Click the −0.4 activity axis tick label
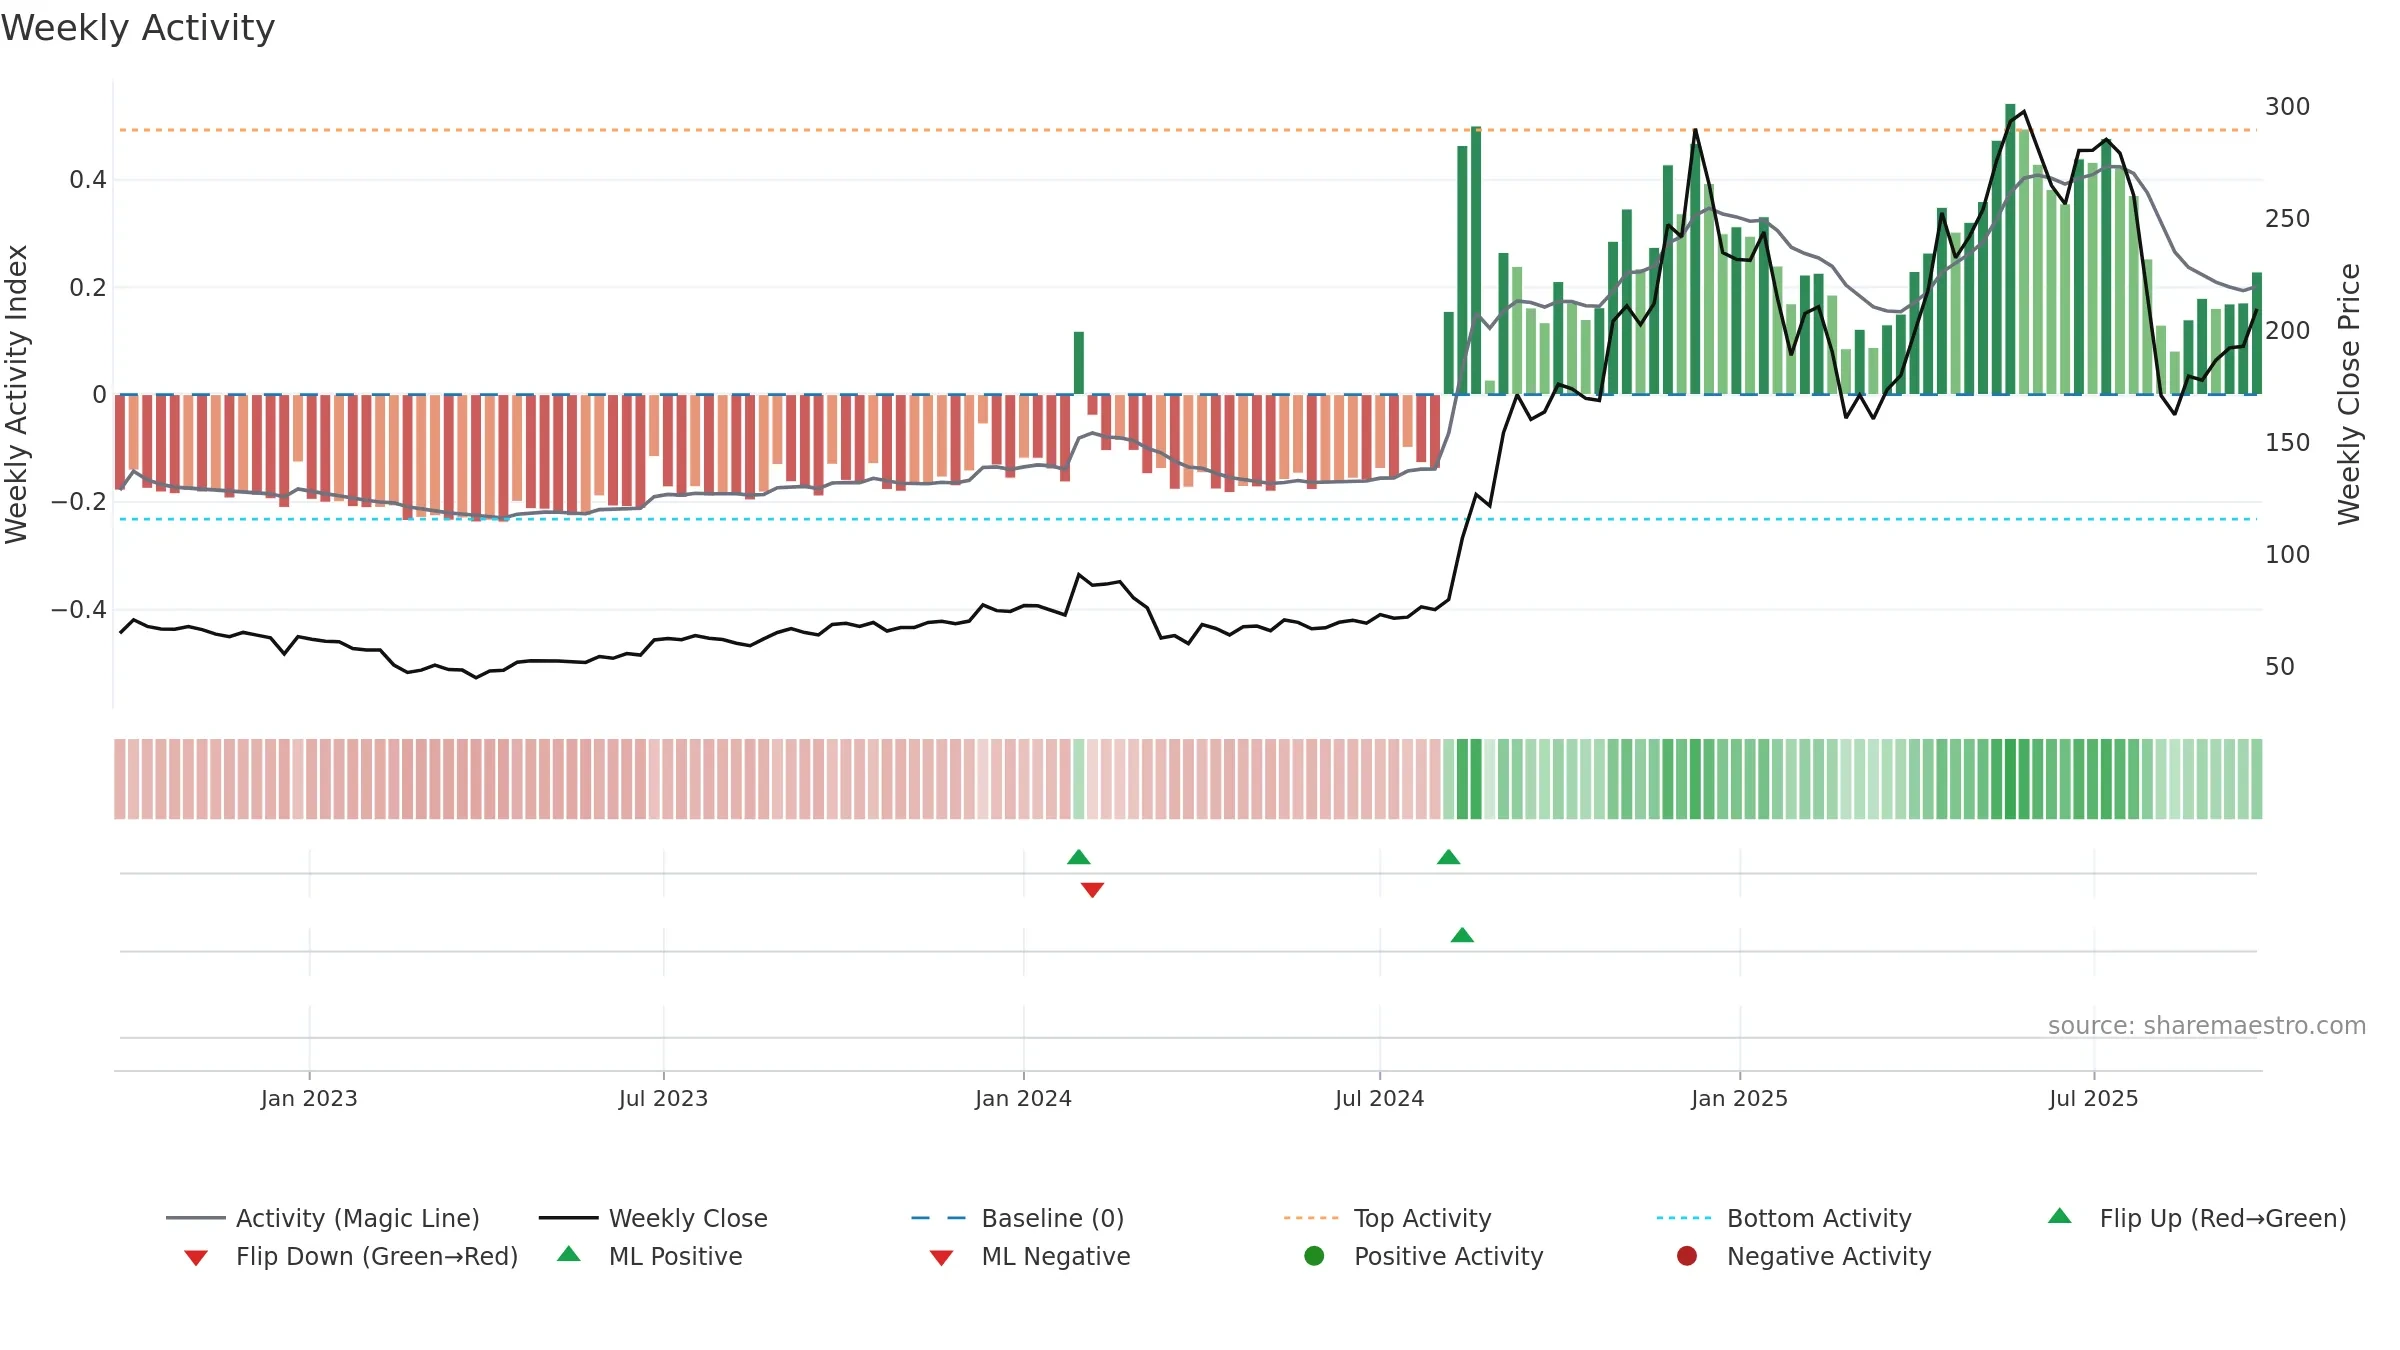Viewport: 2400px width, 1350px height. tap(79, 610)
